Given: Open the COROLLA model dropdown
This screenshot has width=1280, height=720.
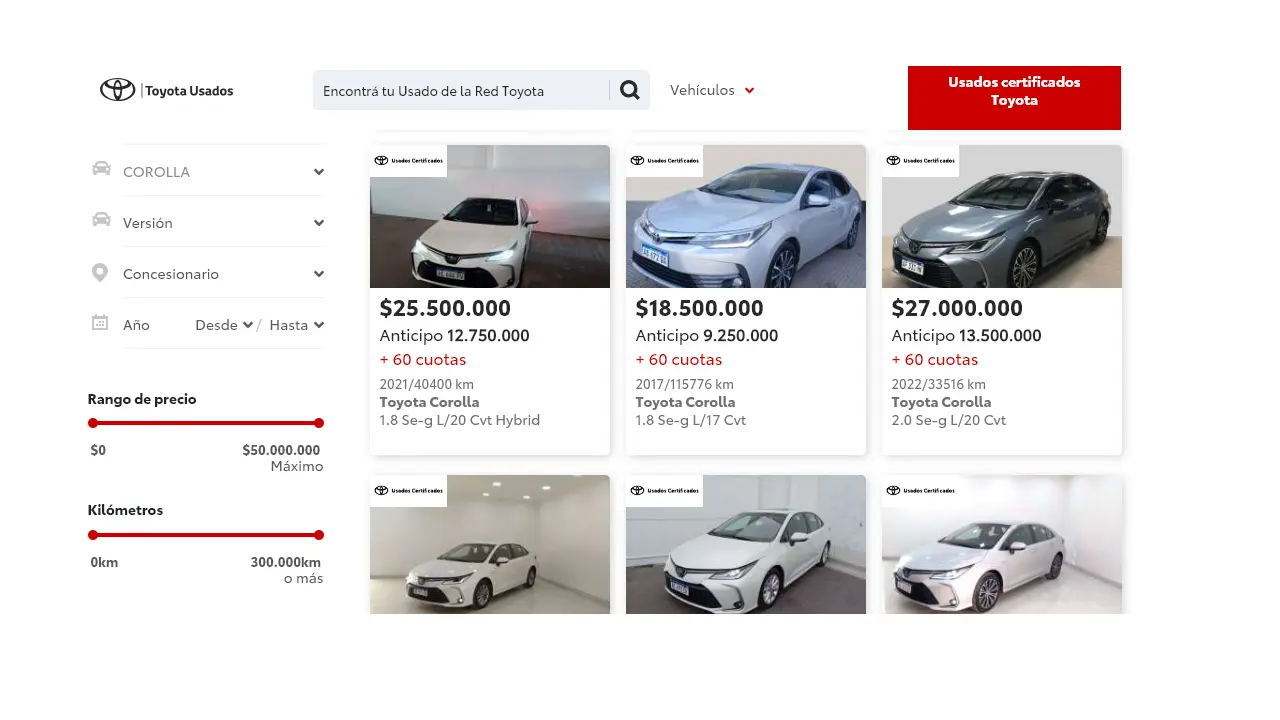Looking at the screenshot, I should tap(224, 171).
